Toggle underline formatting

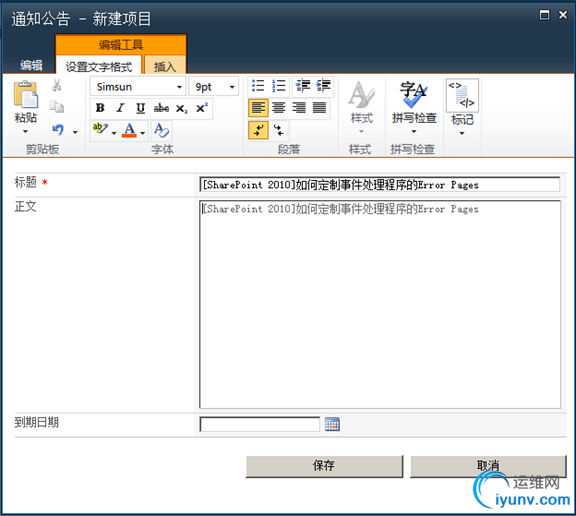coord(140,108)
